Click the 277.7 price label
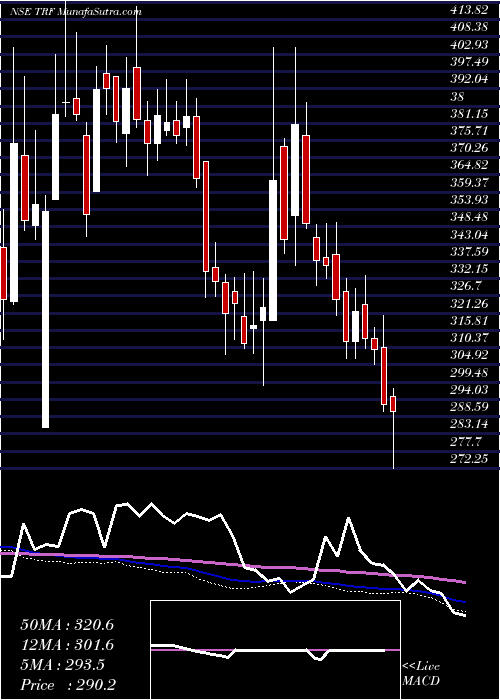The height and width of the screenshot is (700, 500). pyautogui.click(x=466, y=441)
